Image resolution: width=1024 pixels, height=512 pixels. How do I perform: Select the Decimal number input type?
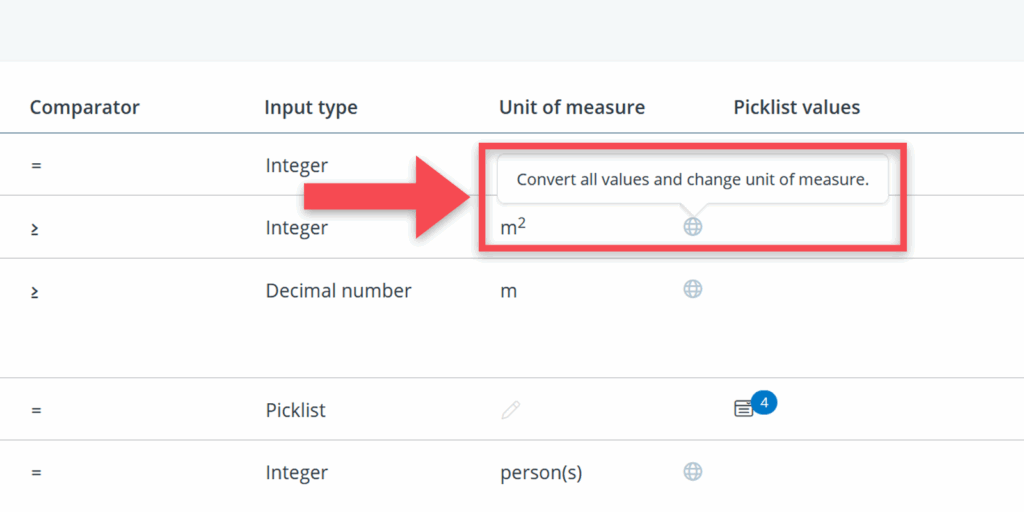(338, 291)
